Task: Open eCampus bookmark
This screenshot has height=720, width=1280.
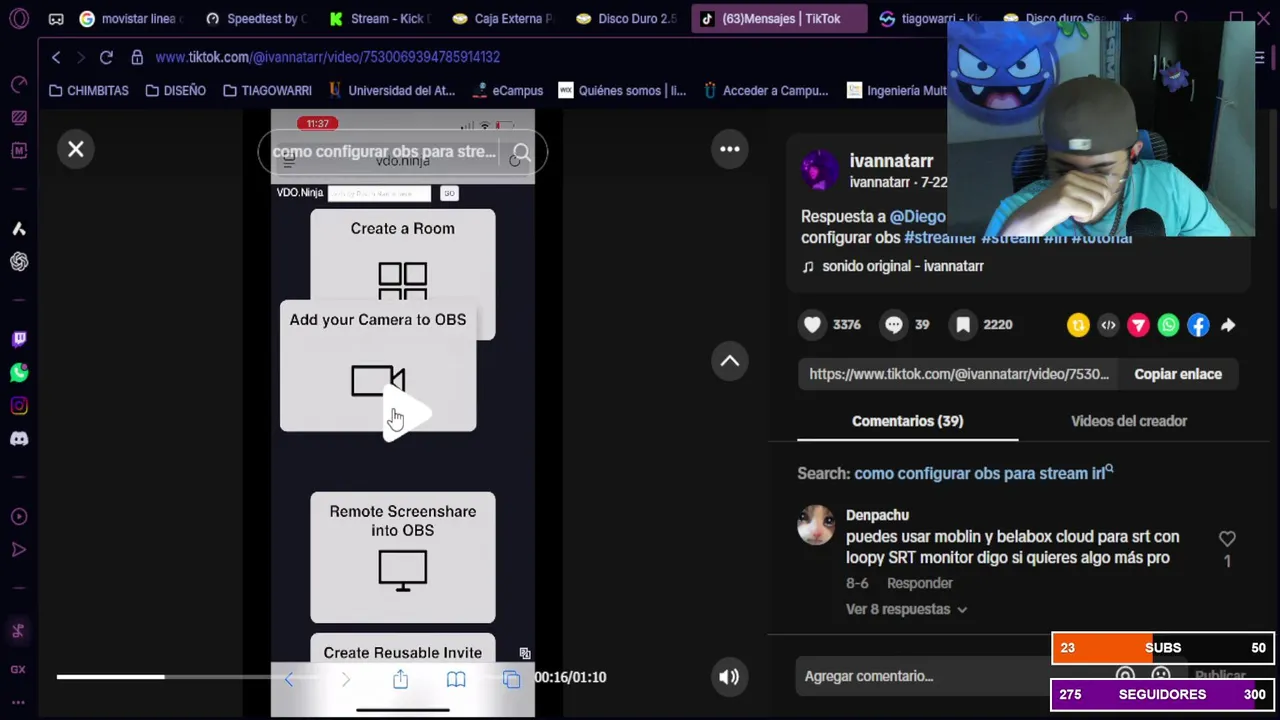Action: (x=507, y=90)
